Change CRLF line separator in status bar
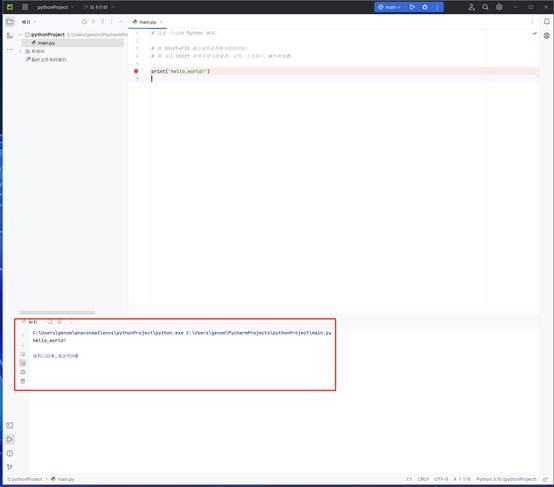The height and width of the screenshot is (487, 554). (423, 479)
